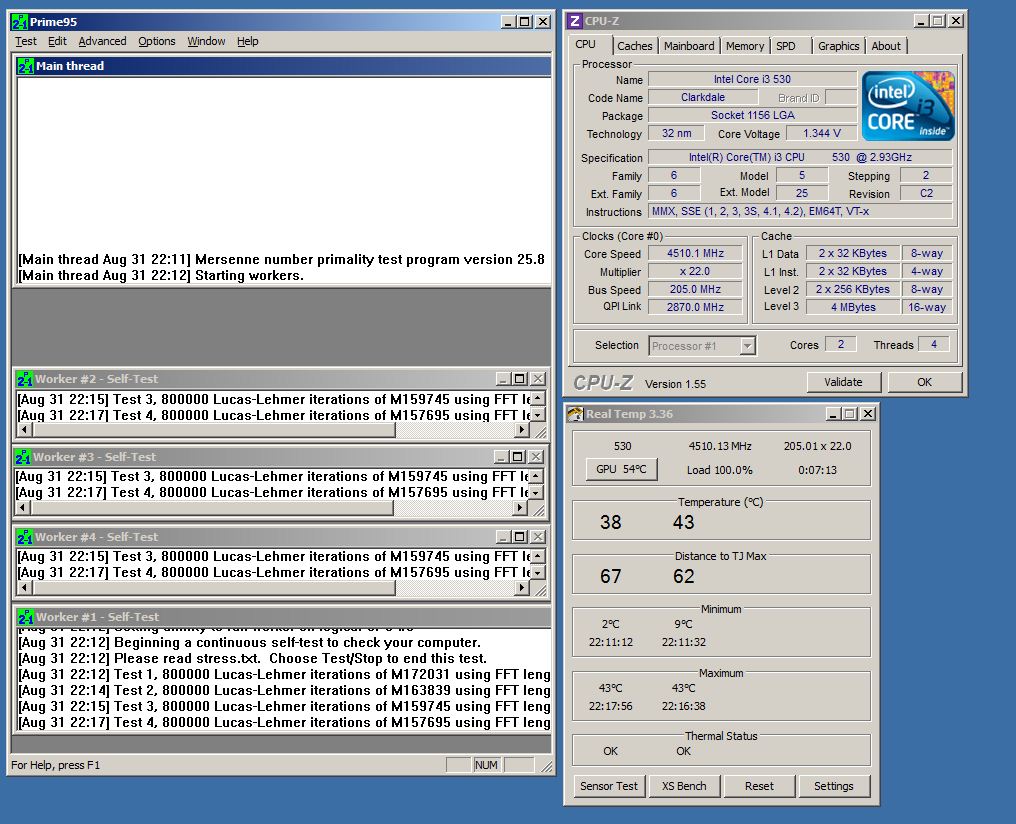
Task: Maximize the Worker #2 Self-Test window
Action: pos(520,379)
